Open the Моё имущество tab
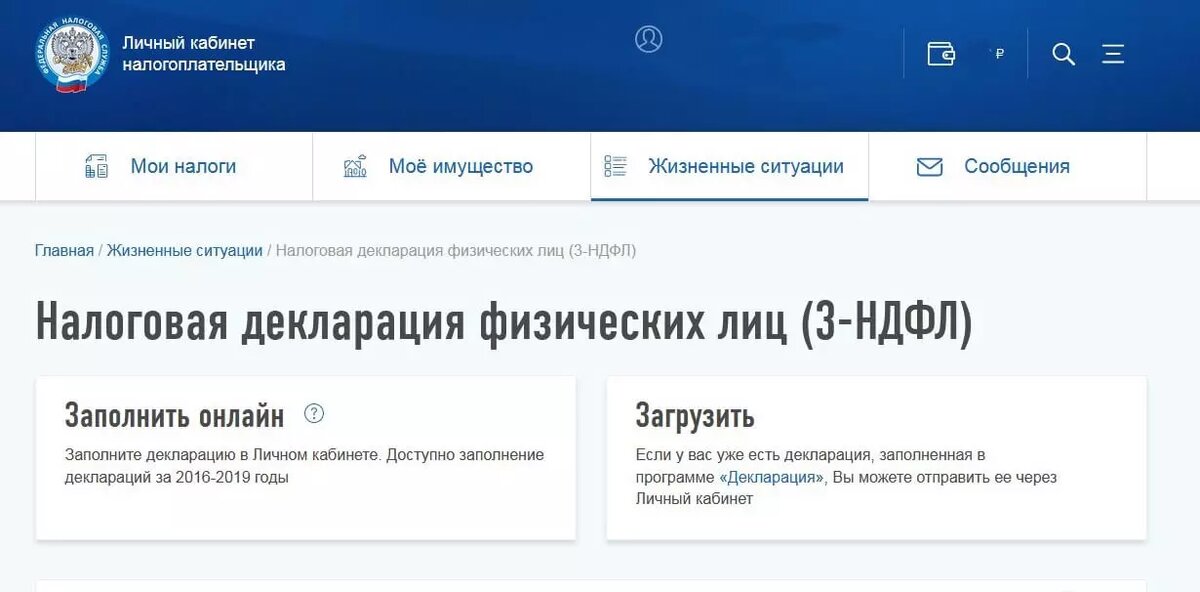Image resolution: width=1200 pixels, height=592 pixels. point(461,166)
